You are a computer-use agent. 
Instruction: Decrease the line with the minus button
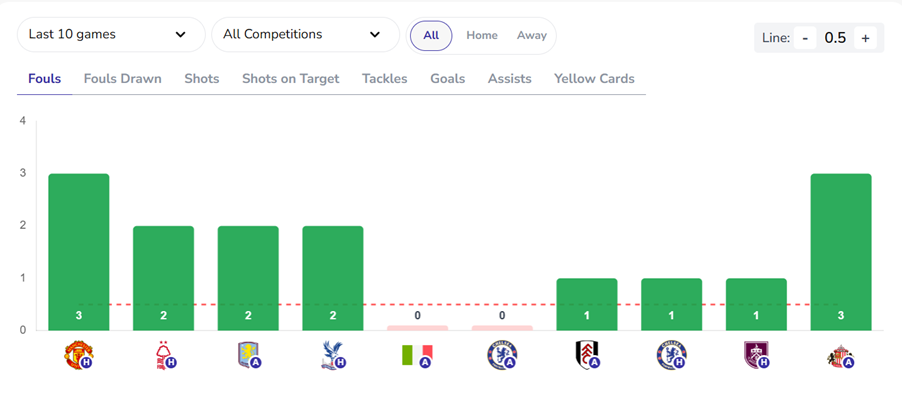coord(804,38)
